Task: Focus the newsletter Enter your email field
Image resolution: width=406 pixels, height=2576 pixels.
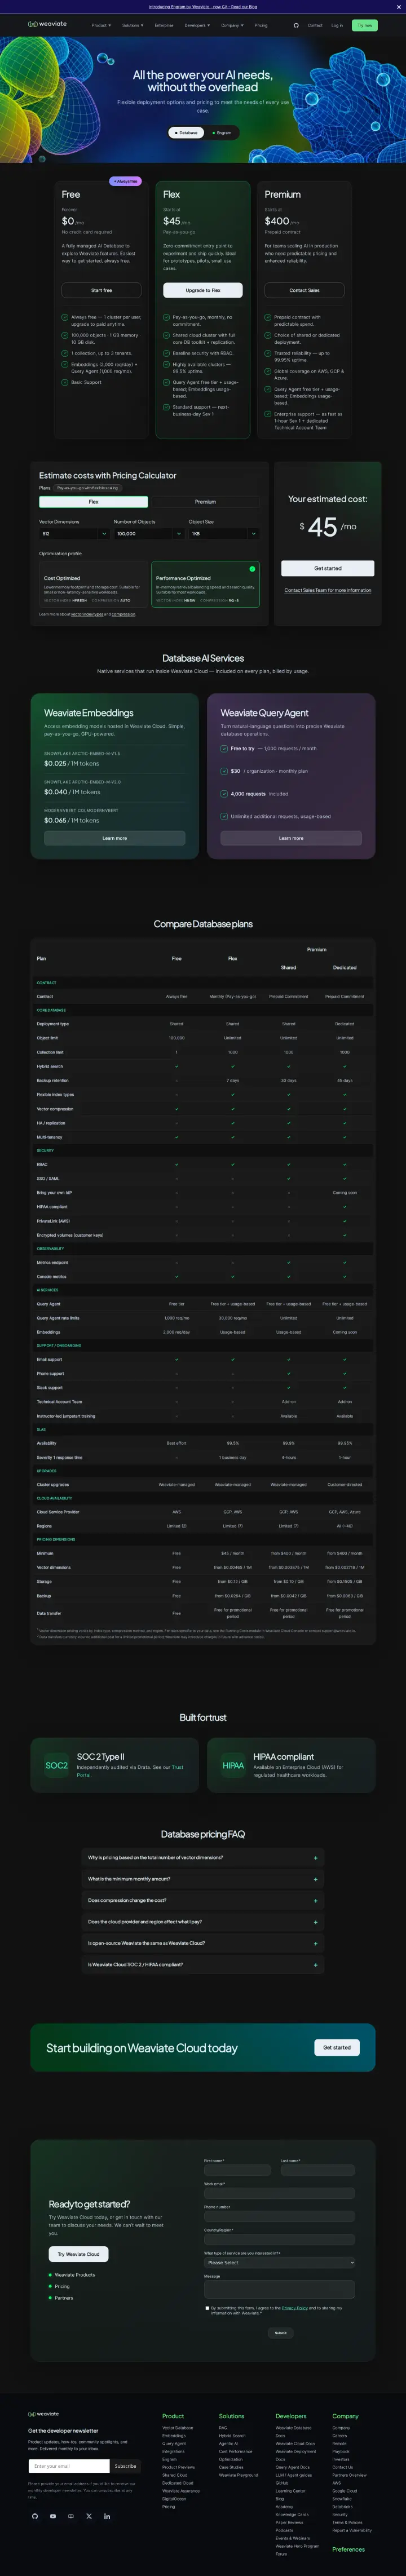Action: click(69, 2466)
